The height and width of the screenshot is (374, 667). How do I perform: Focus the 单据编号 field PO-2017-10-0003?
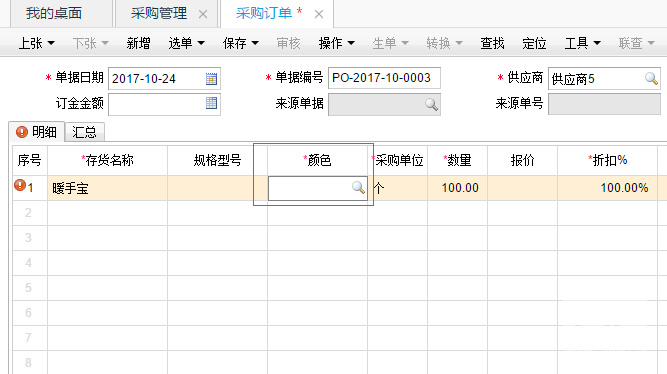coord(384,78)
